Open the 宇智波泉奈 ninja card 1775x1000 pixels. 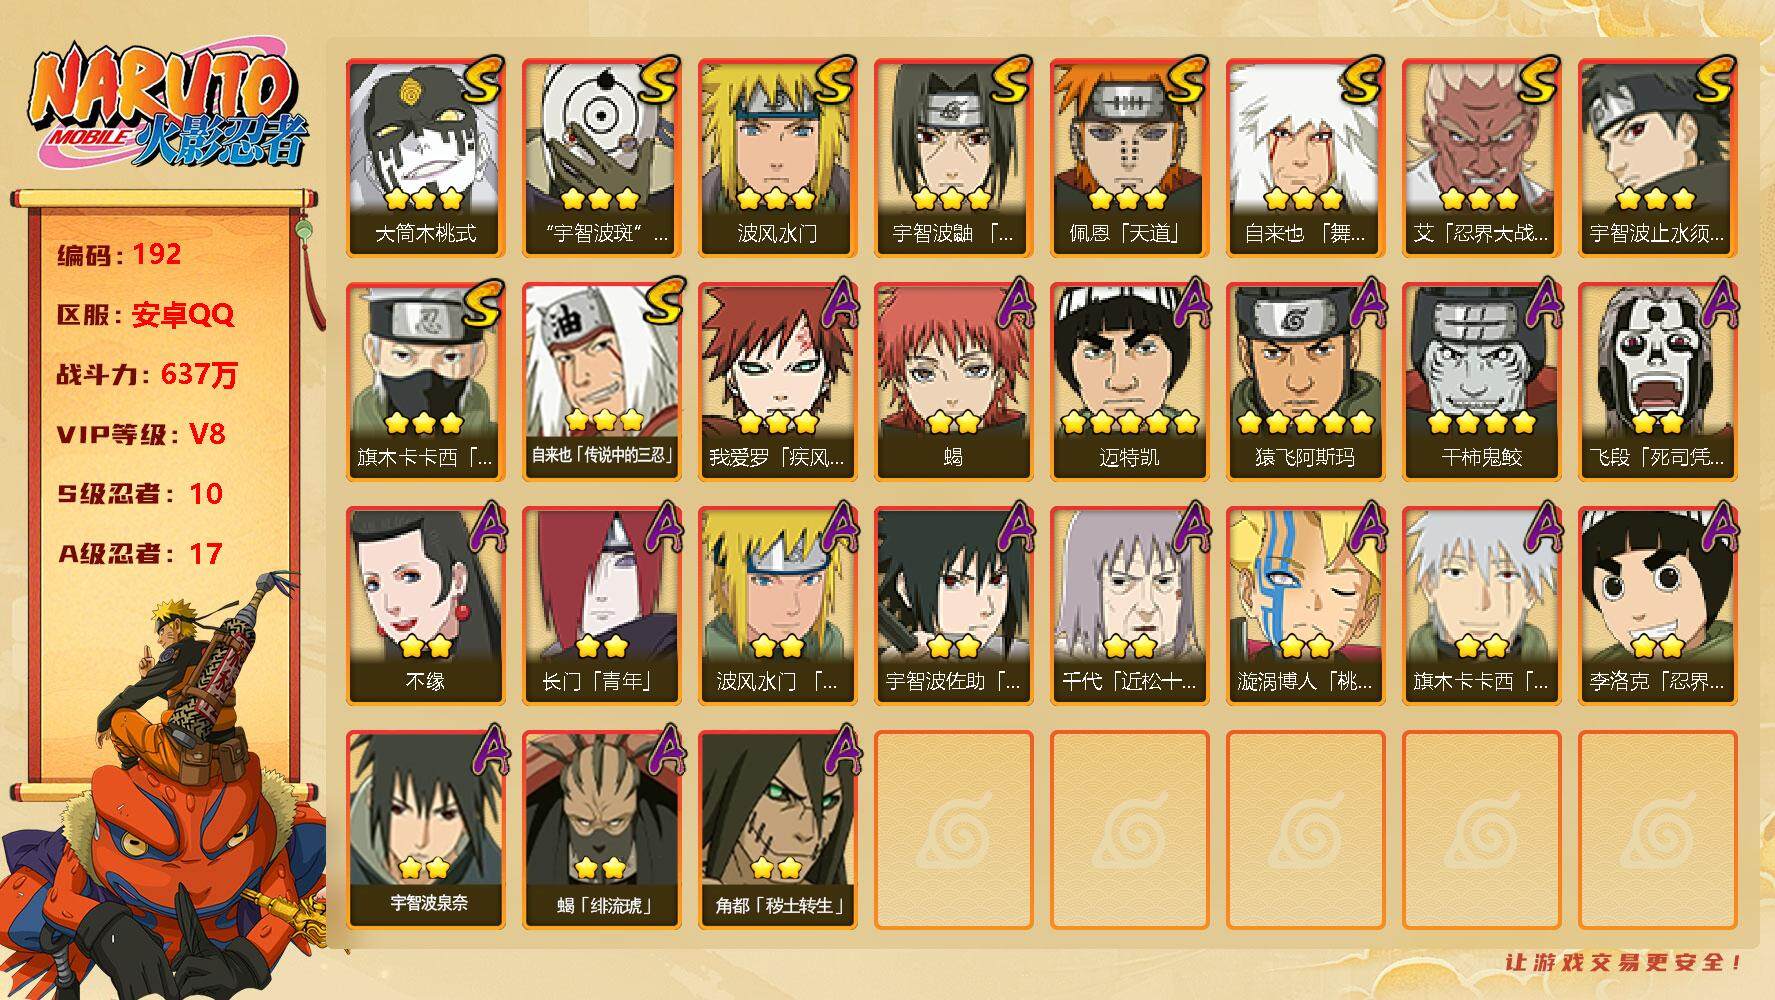coord(425,830)
